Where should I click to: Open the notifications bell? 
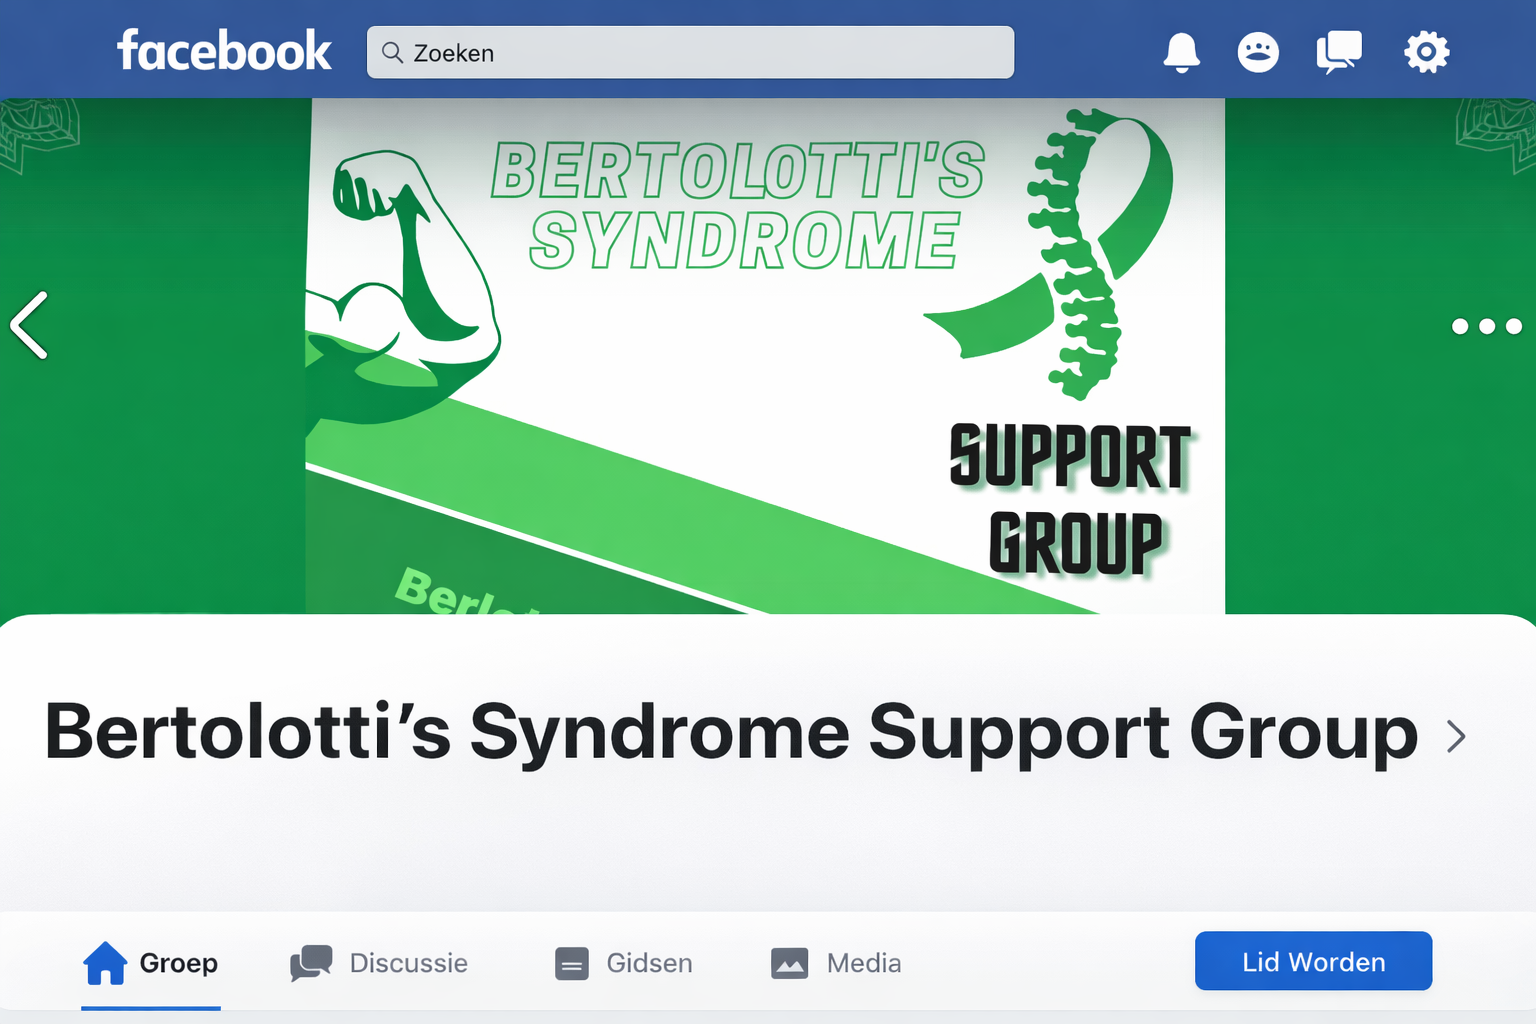coord(1181,52)
